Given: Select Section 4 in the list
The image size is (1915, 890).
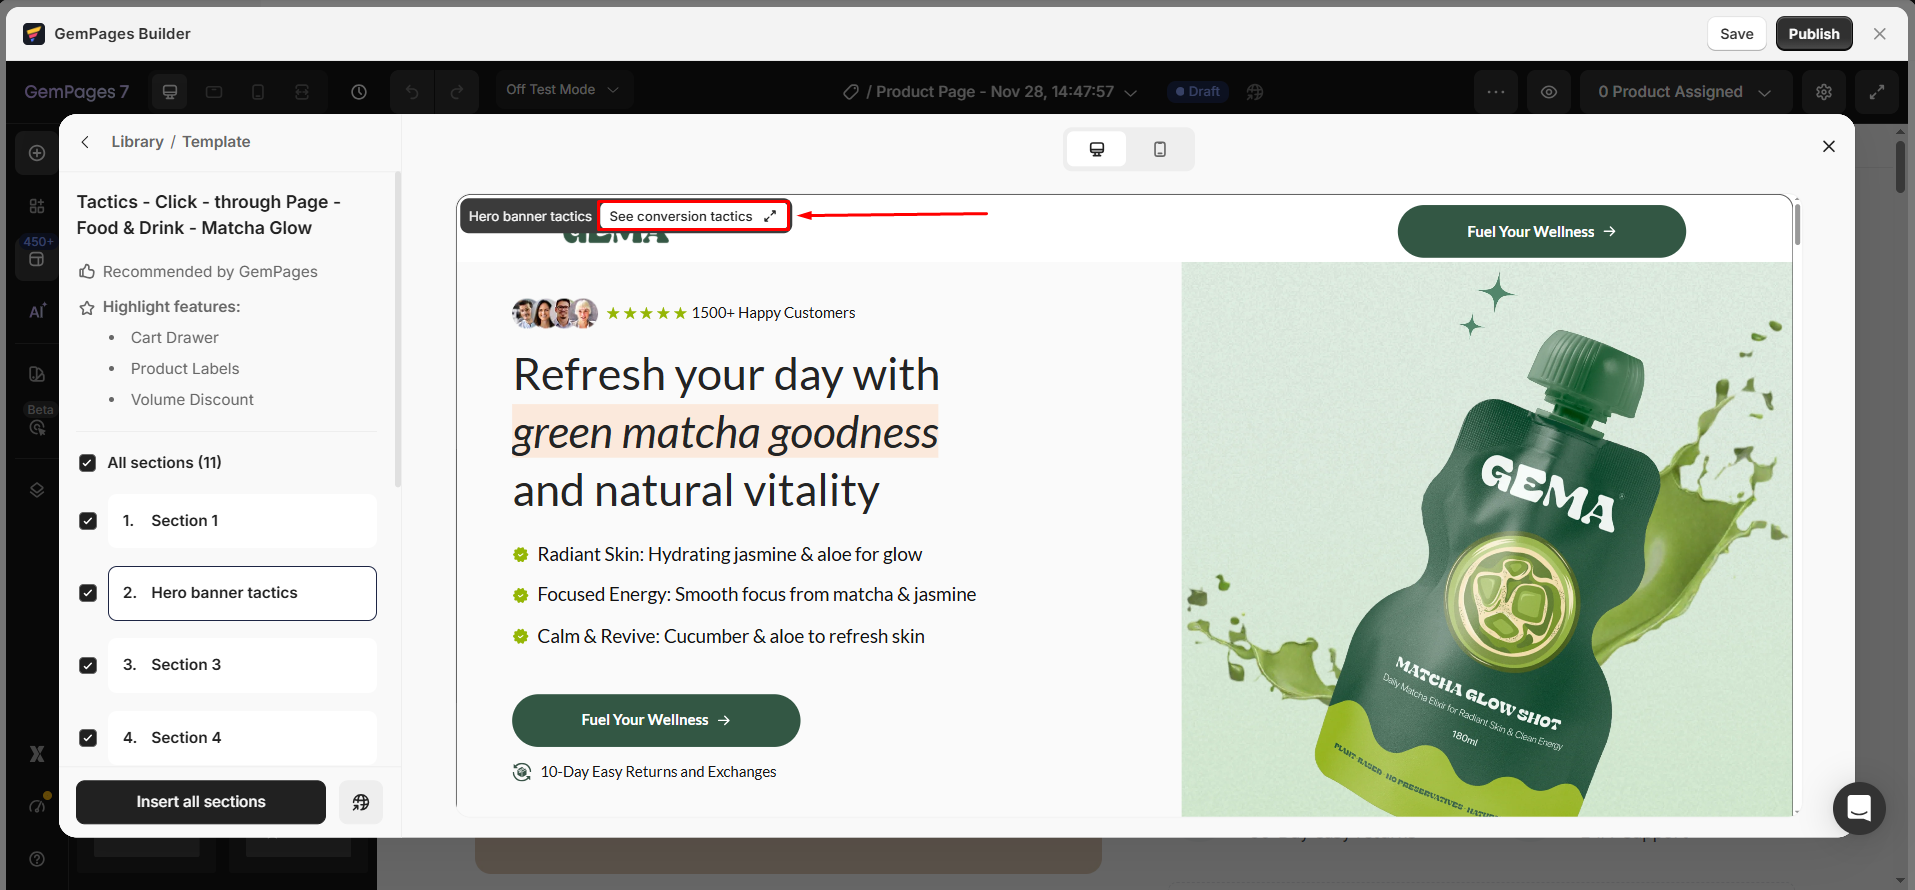Looking at the screenshot, I should (x=242, y=738).
